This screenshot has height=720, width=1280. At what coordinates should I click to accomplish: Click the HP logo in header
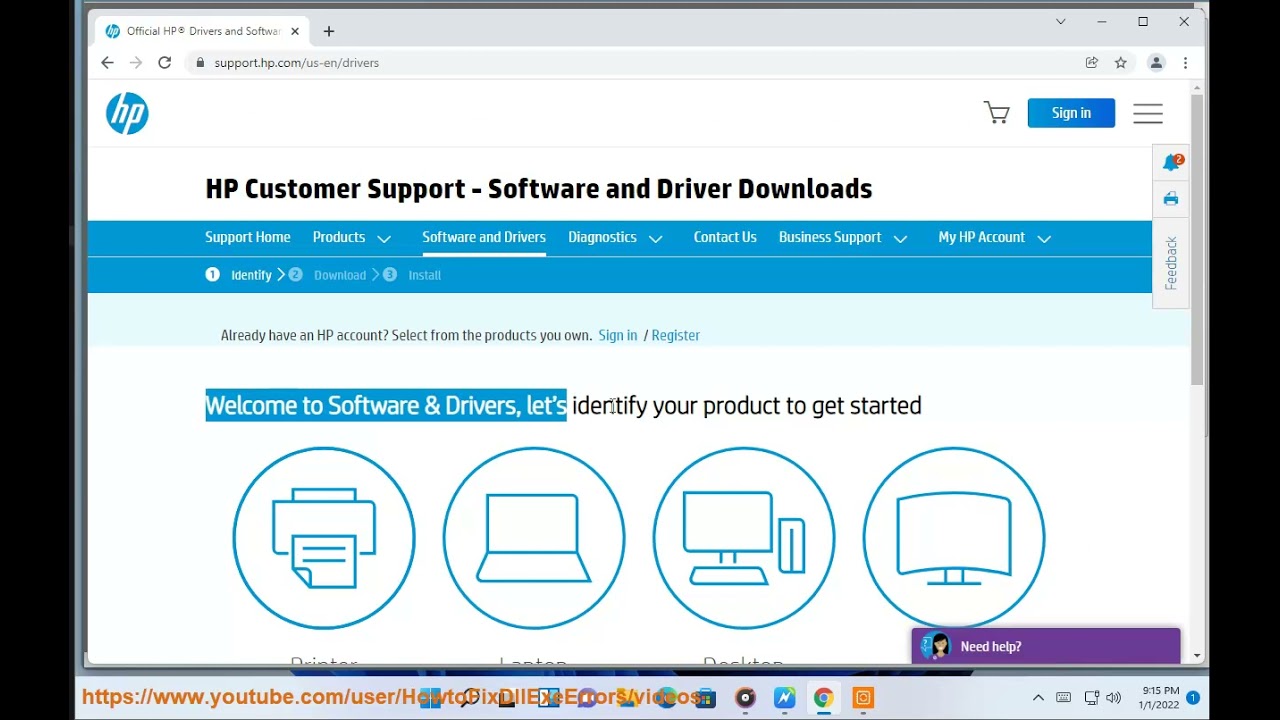tap(127, 113)
